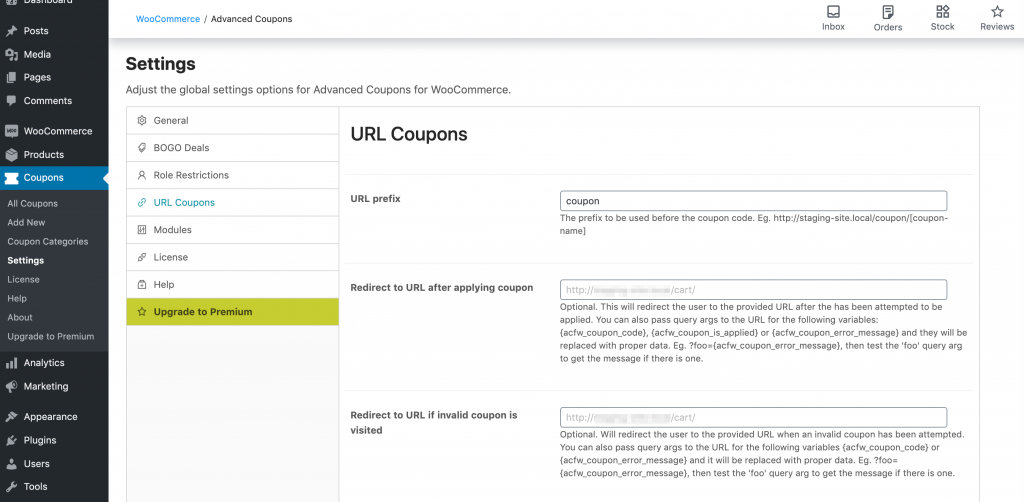
Task: Open the Modules settings tab
Action: (232, 230)
